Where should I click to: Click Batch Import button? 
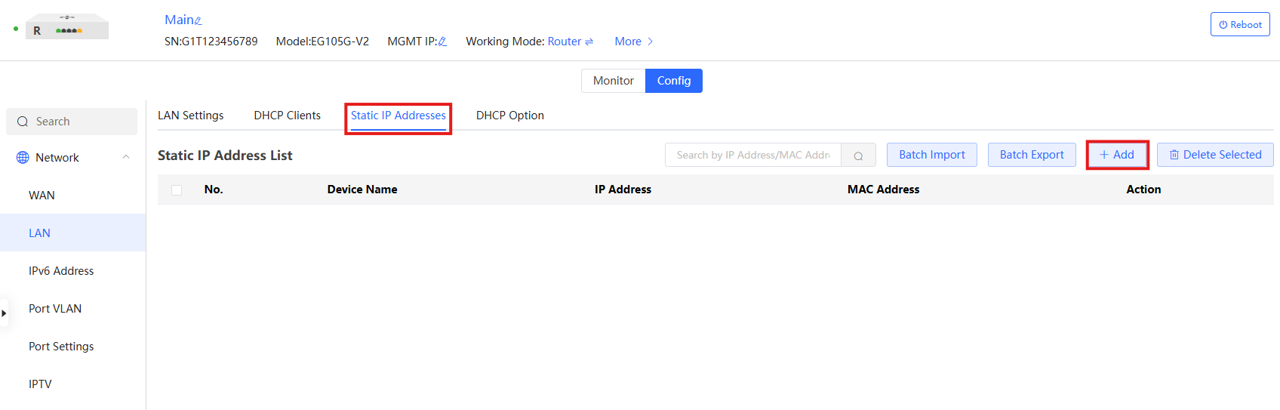[x=931, y=155]
